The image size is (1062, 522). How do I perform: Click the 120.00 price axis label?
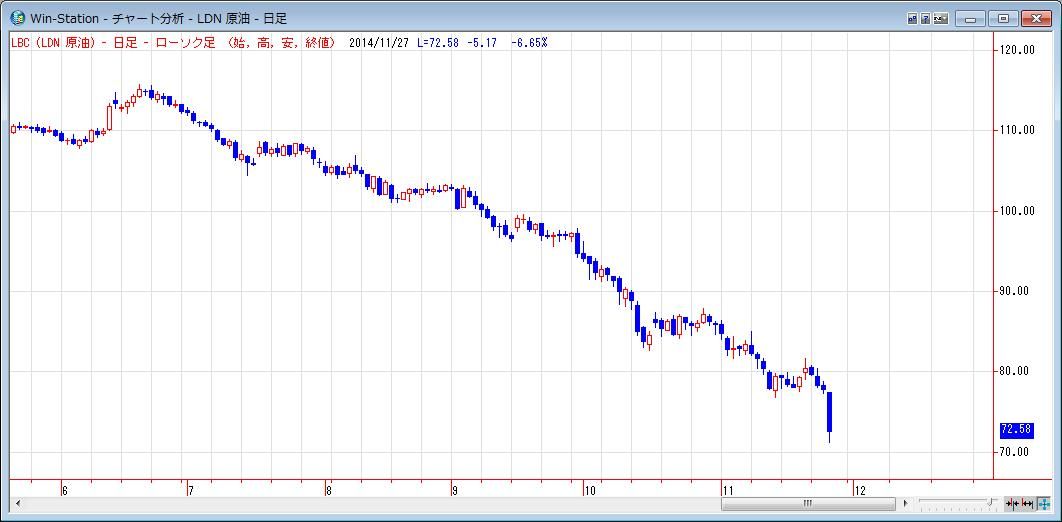(1015, 50)
